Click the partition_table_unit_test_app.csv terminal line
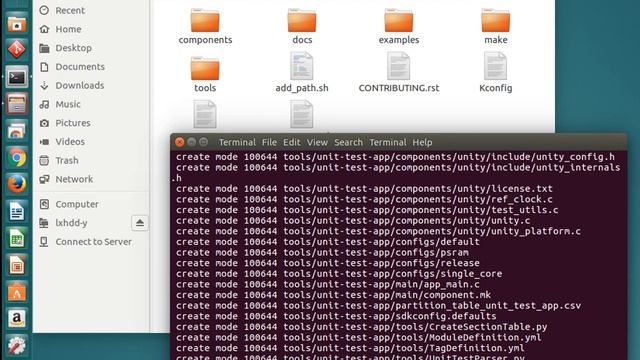The image size is (640, 360). click(378, 305)
